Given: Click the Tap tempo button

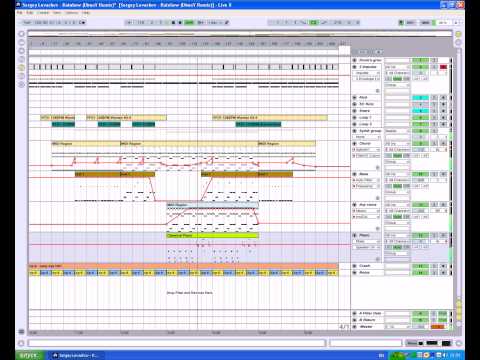Looking at the screenshot, I should [28, 23].
